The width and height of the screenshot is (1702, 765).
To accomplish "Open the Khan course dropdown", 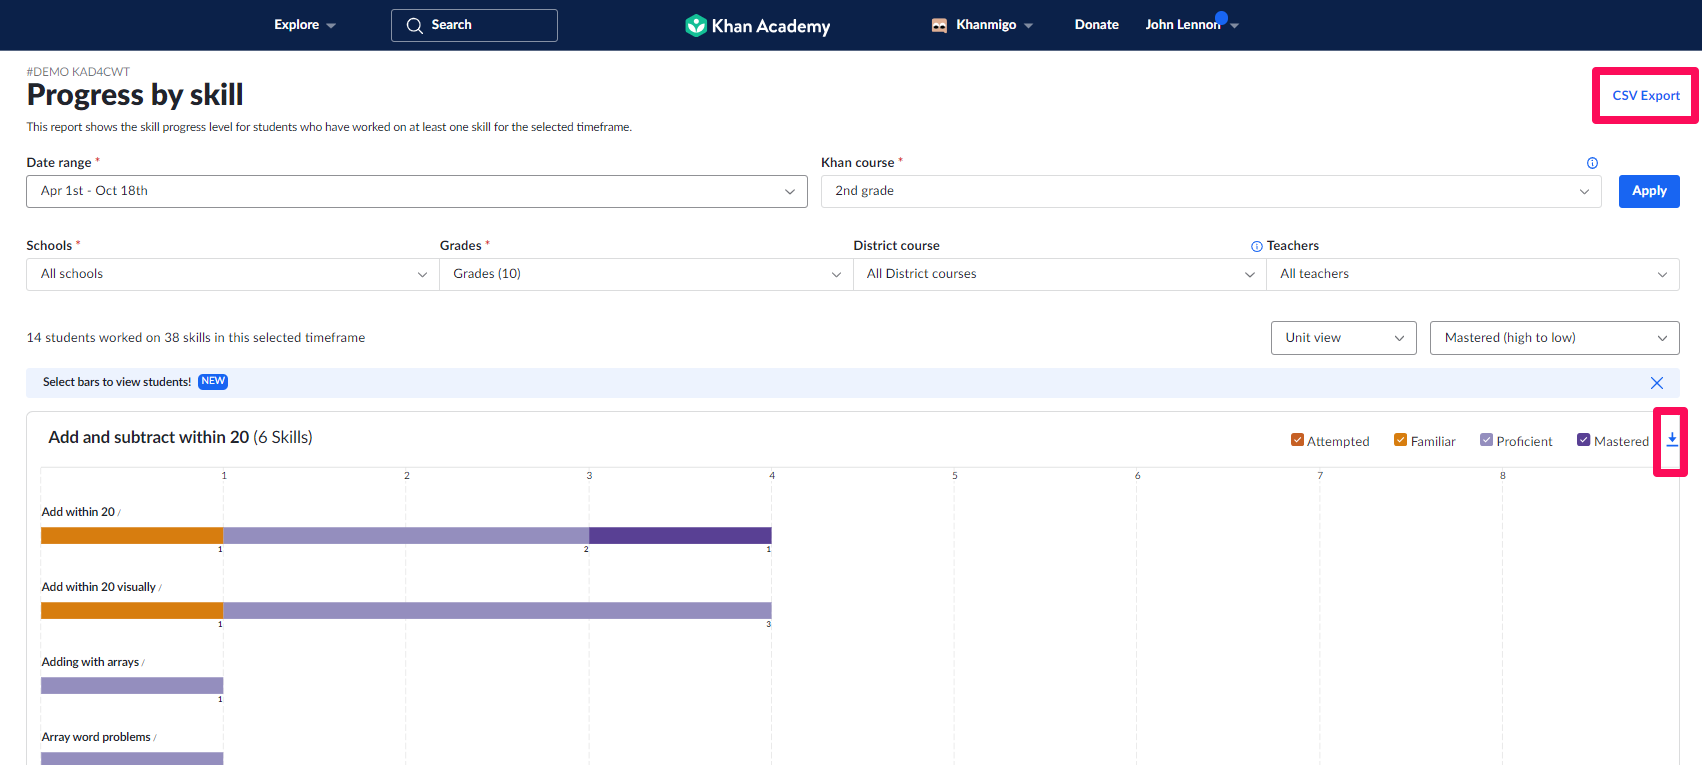I will [1211, 191].
